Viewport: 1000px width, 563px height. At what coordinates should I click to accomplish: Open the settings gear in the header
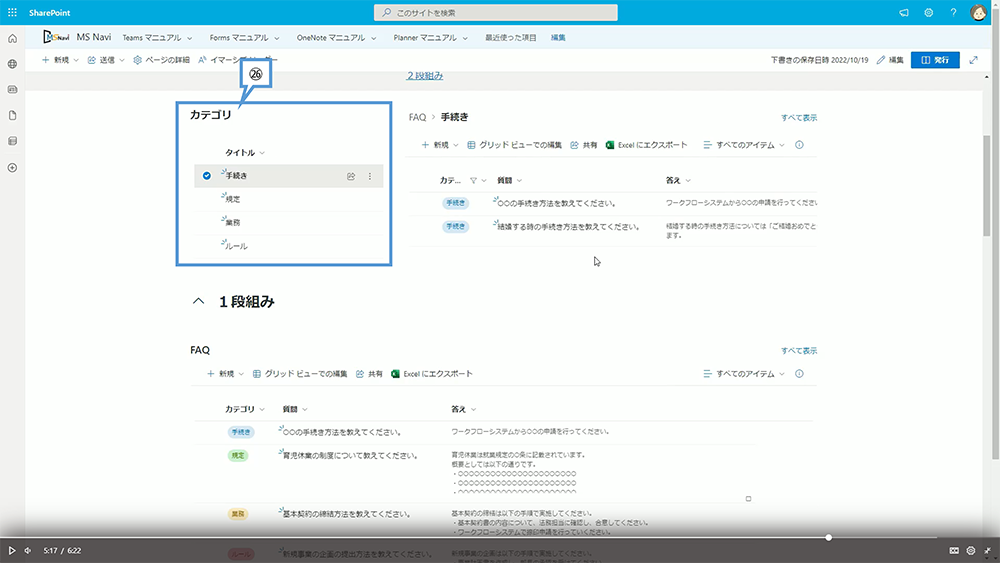pos(929,13)
